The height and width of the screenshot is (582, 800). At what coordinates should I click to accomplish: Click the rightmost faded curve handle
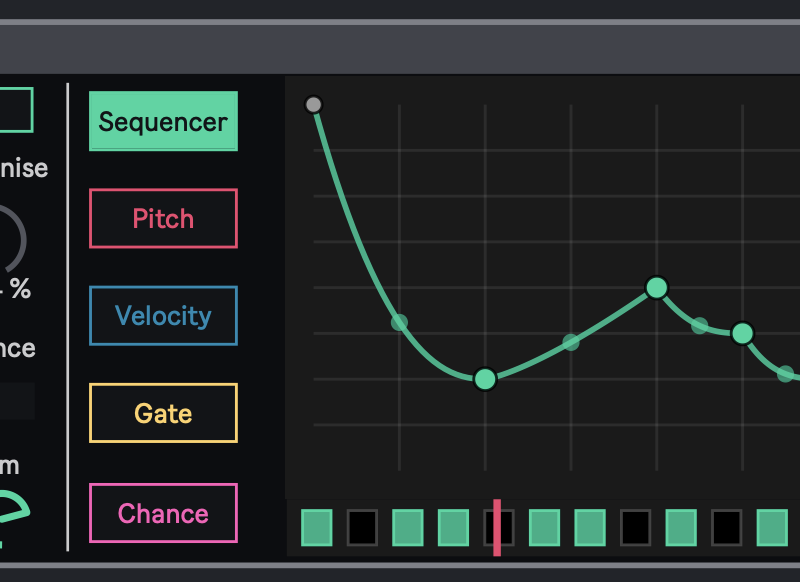[x=785, y=373]
